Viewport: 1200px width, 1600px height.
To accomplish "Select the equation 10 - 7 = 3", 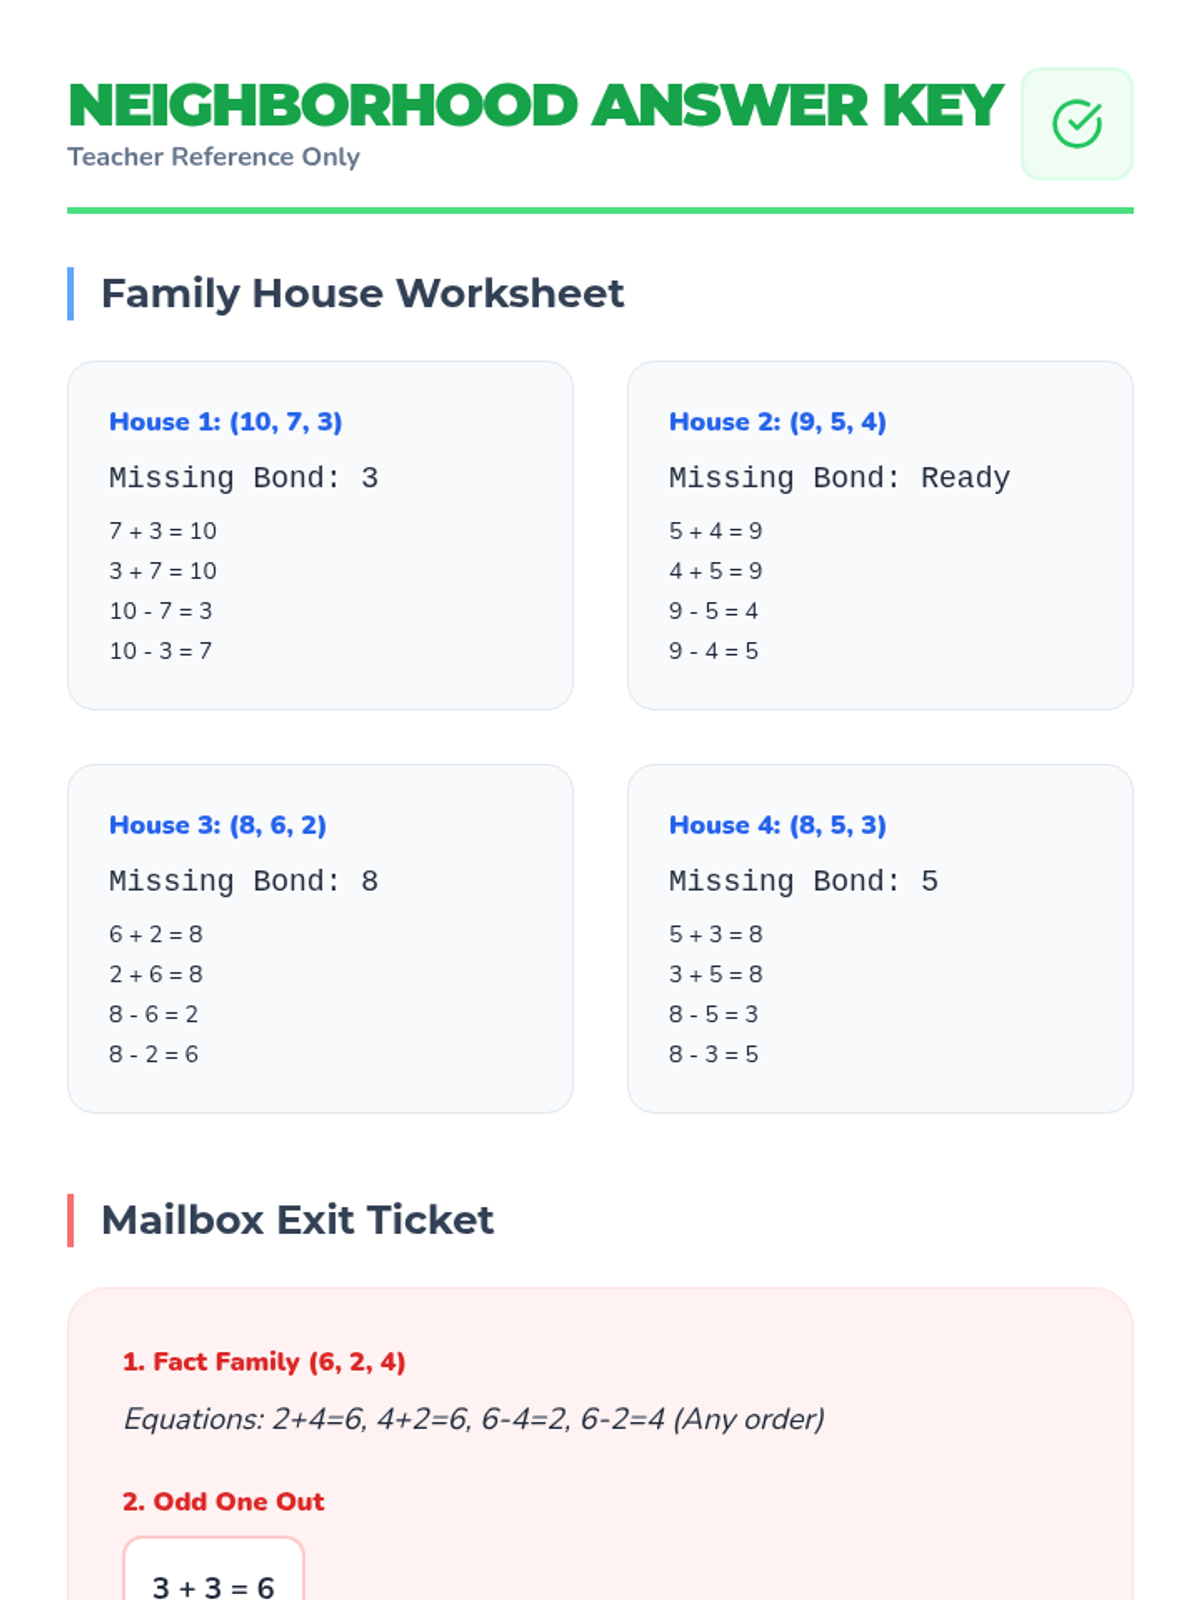I will point(160,611).
